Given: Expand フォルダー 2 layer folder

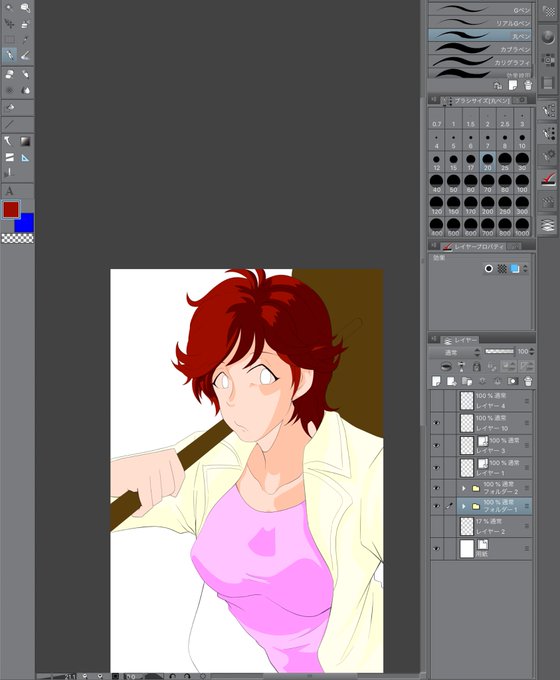Looking at the screenshot, I should click(464, 488).
